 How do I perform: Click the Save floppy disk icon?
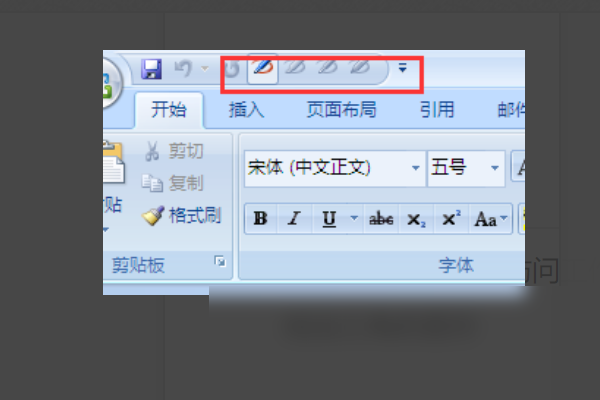click(x=152, y=69)
